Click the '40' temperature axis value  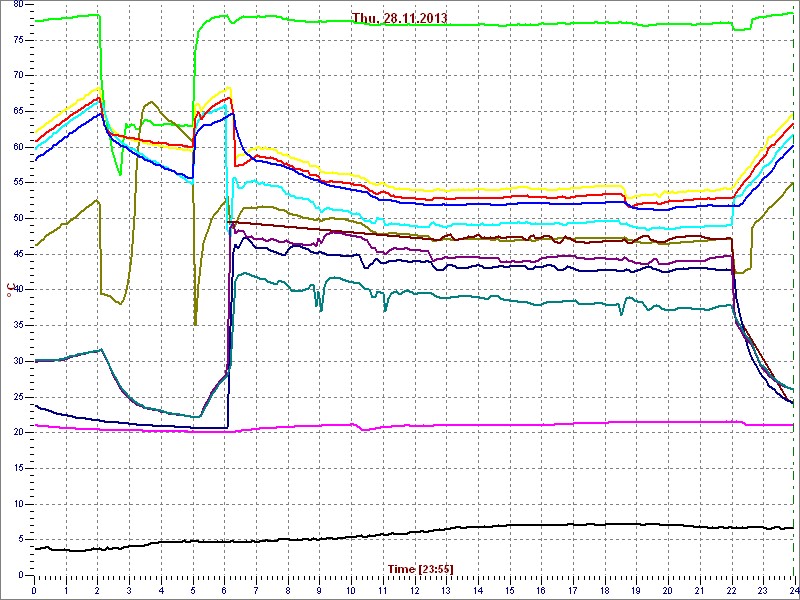click(x=18, y=290)
